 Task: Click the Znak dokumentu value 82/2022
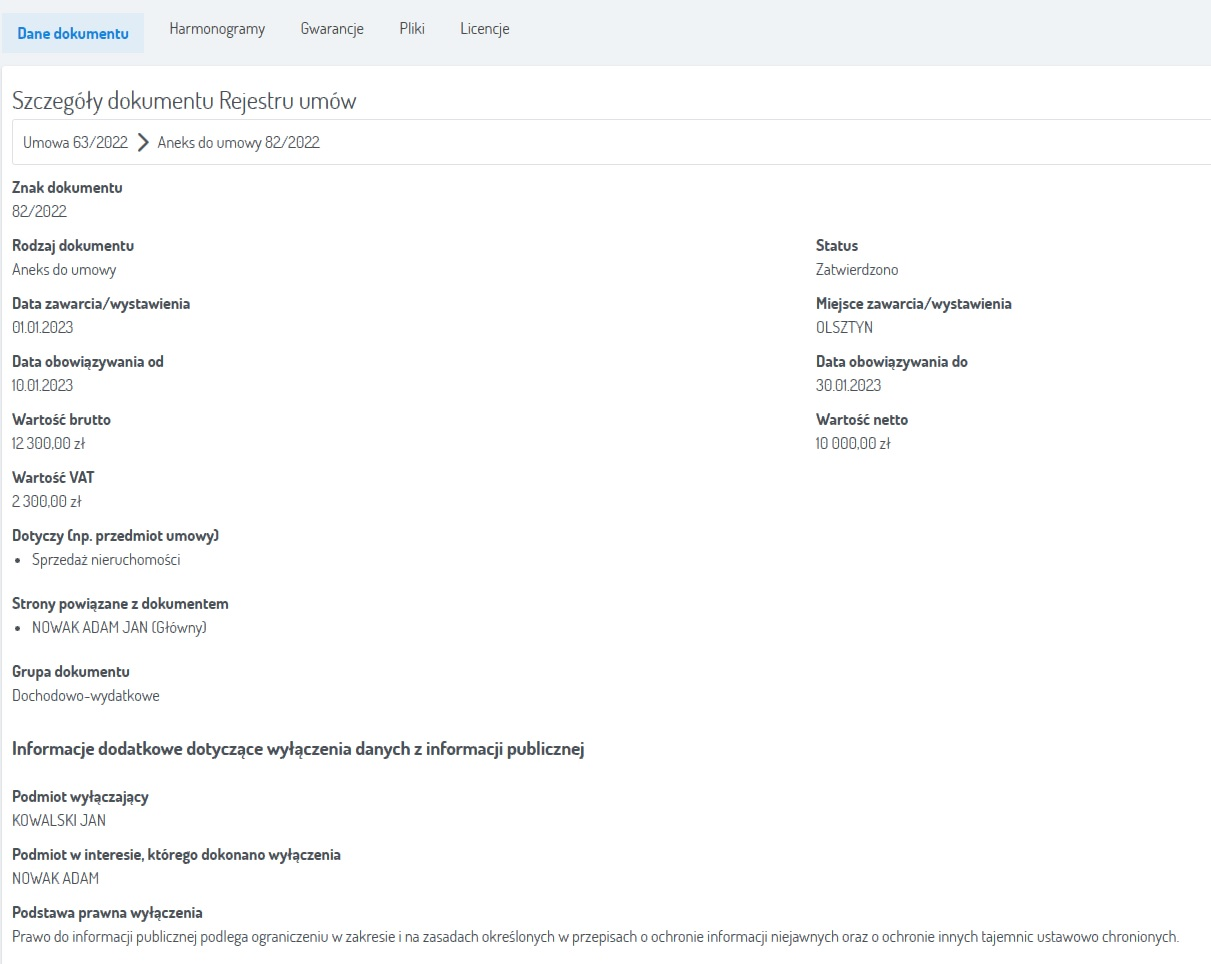pos(39,211)
